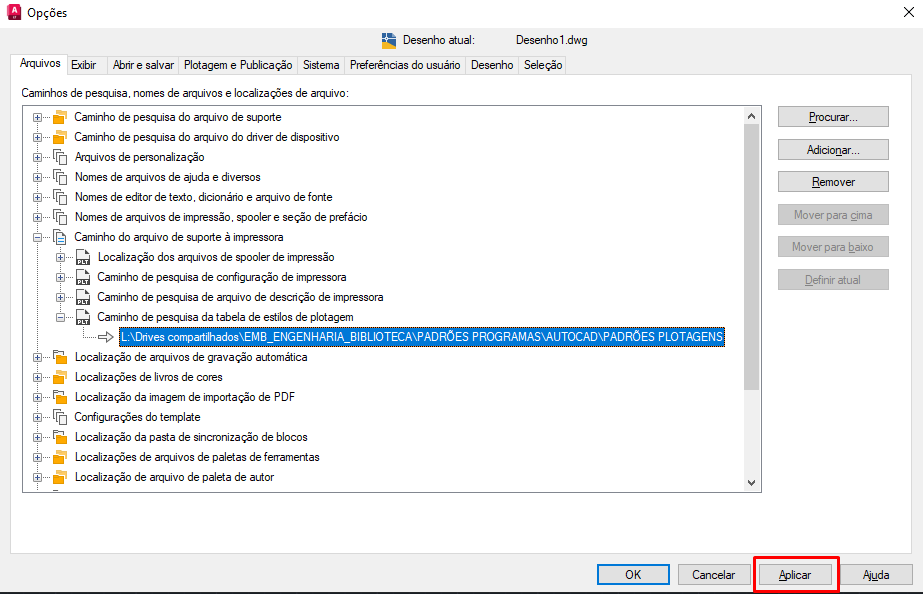Click the document icon for Caminho do arquivo de suporte à impressora

pyautogui.click(x=59, y=237)
